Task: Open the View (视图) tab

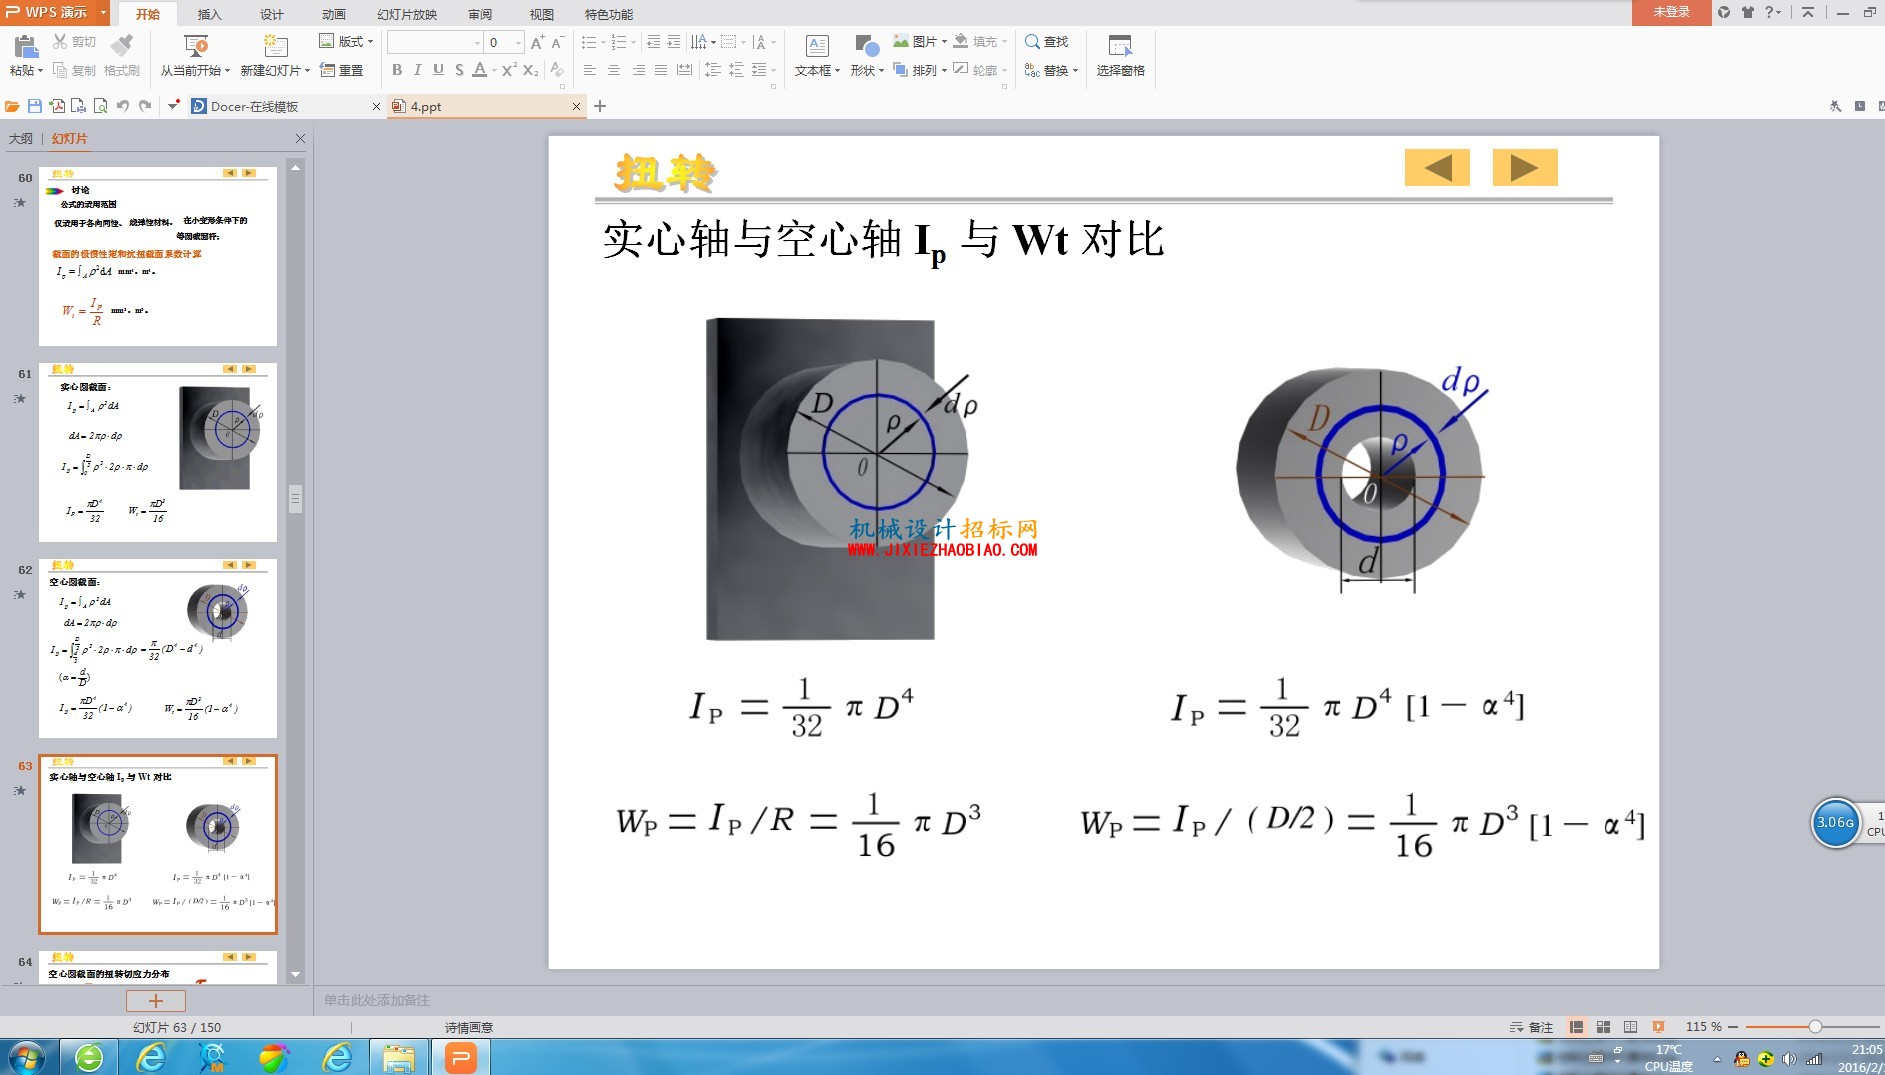Action: [x=541, y=14]
